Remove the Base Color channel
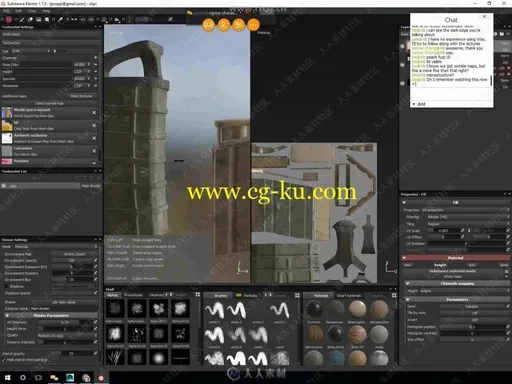Image resolution: width=512 pixels, height=384 pixels. point(96,64)
